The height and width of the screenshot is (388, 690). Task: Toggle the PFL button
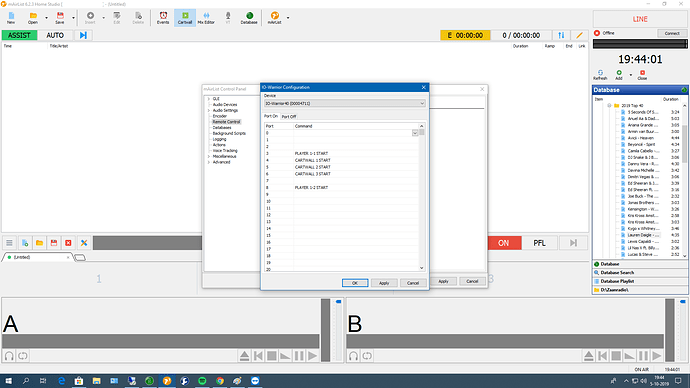tap(540, 243)
